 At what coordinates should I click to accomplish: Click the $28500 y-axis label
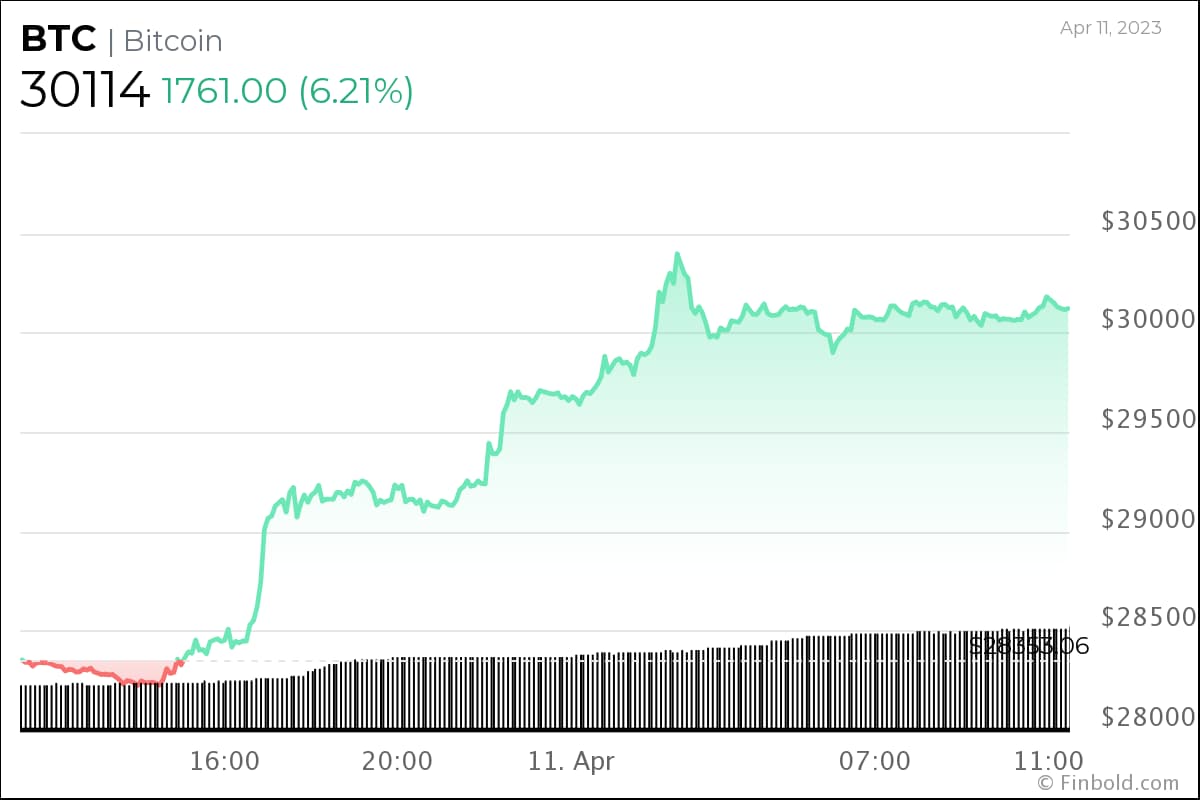click(x=1148, y=617)
